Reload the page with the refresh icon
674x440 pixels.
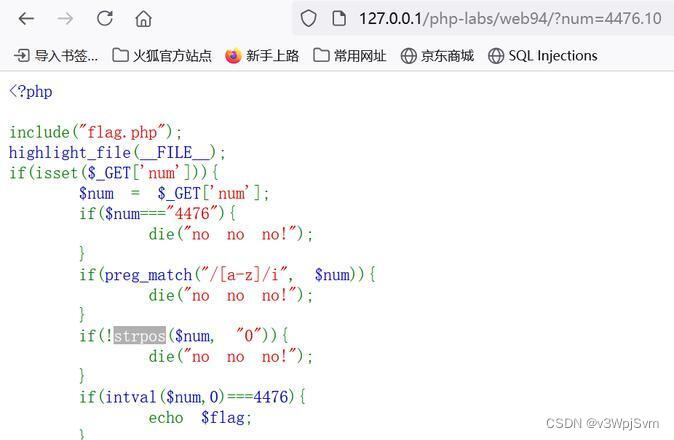[104, 18]
